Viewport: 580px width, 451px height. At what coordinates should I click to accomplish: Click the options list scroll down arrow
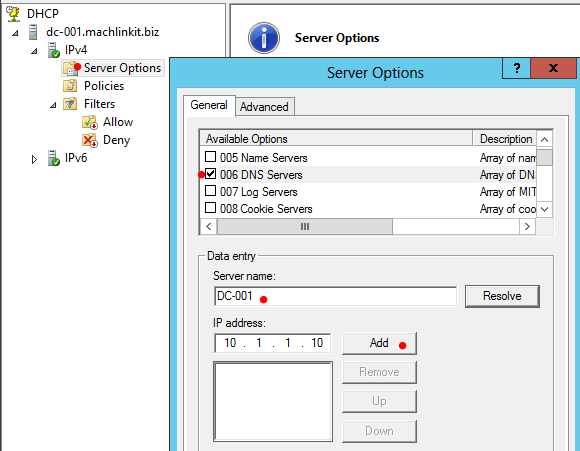pyautogui.click(x=544, y=209)
